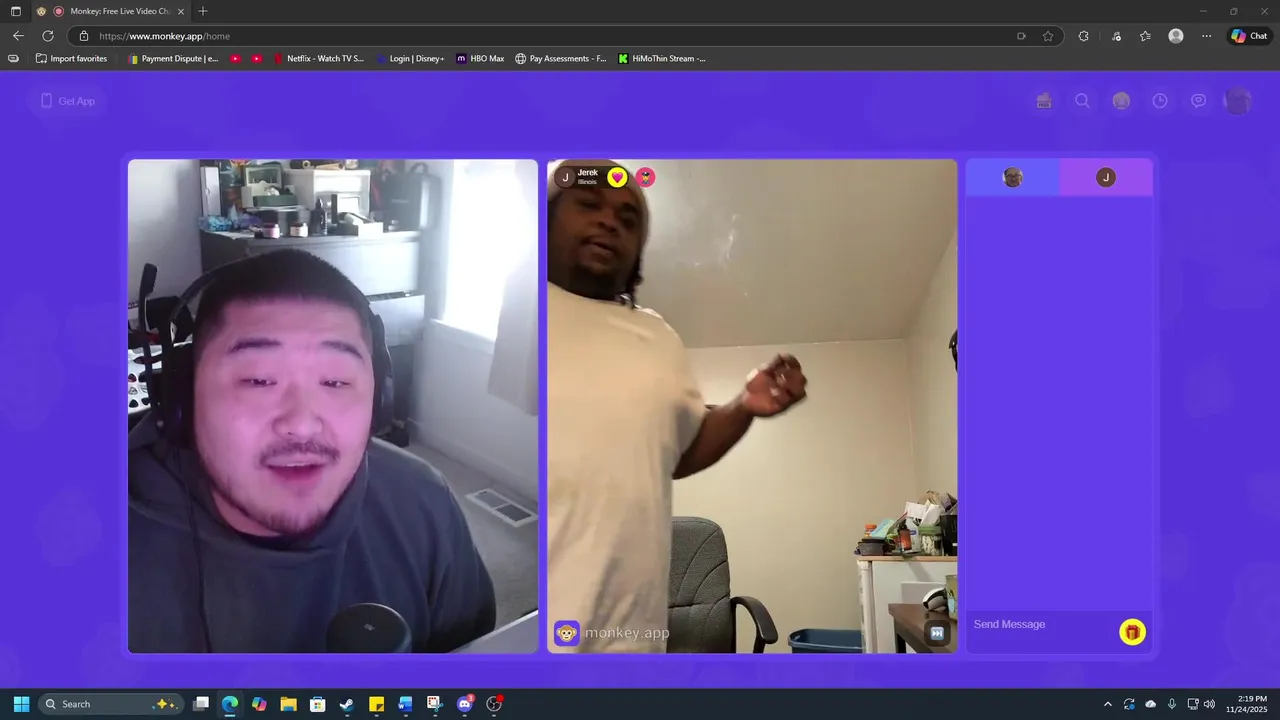The height and width of the screenshot is (720, 1280).
Task: Click the pink badge icon next to Jerek
Action: click(x=646, y=177)
